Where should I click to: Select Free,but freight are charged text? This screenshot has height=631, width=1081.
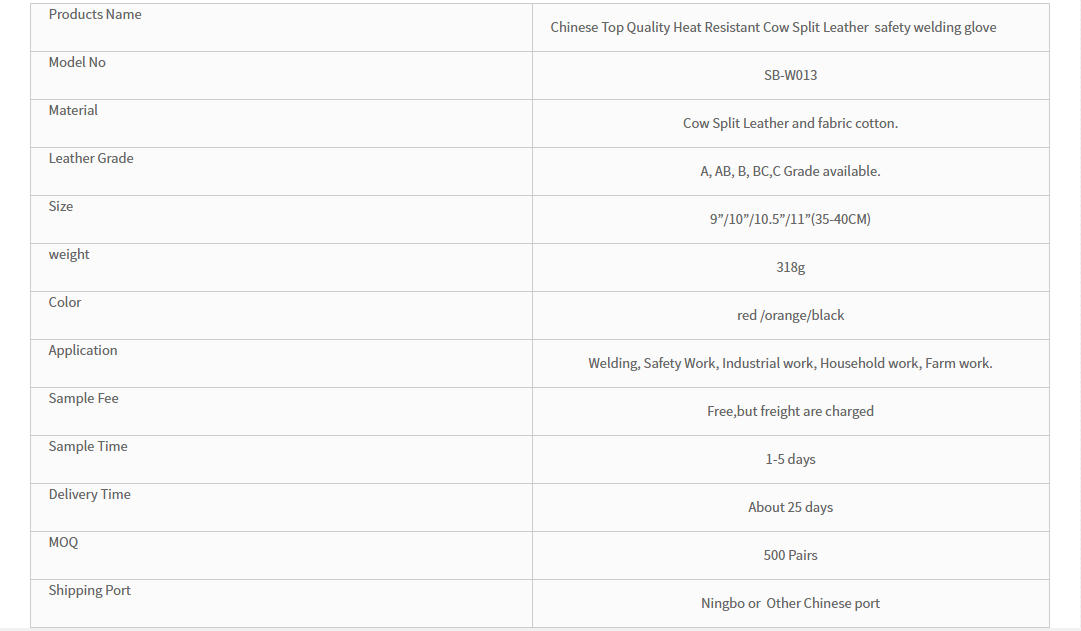790,411
